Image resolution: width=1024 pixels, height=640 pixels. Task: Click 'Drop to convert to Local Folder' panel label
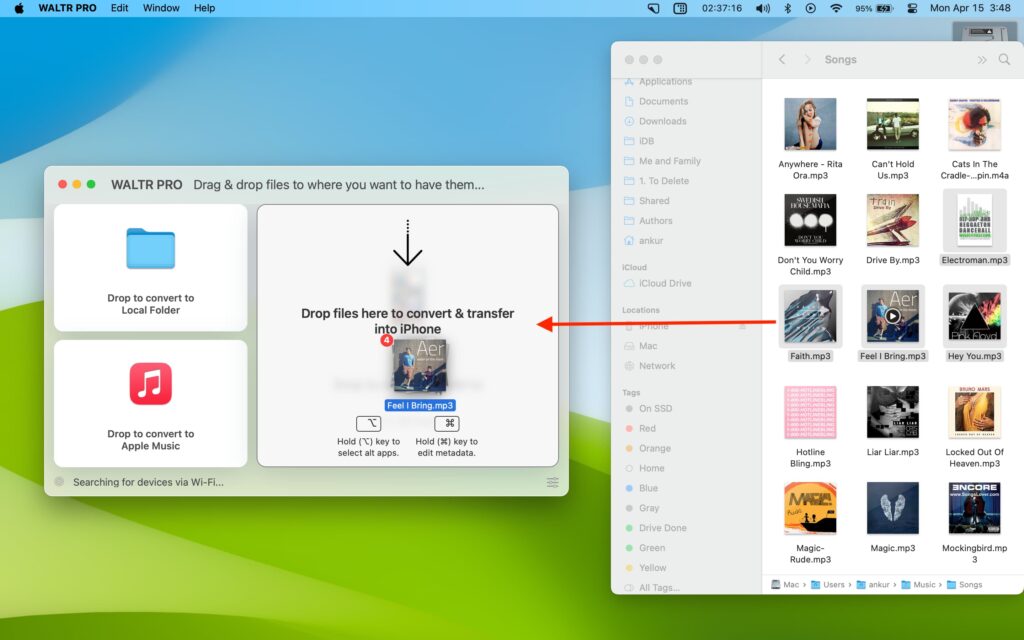(x=150, y=304)
